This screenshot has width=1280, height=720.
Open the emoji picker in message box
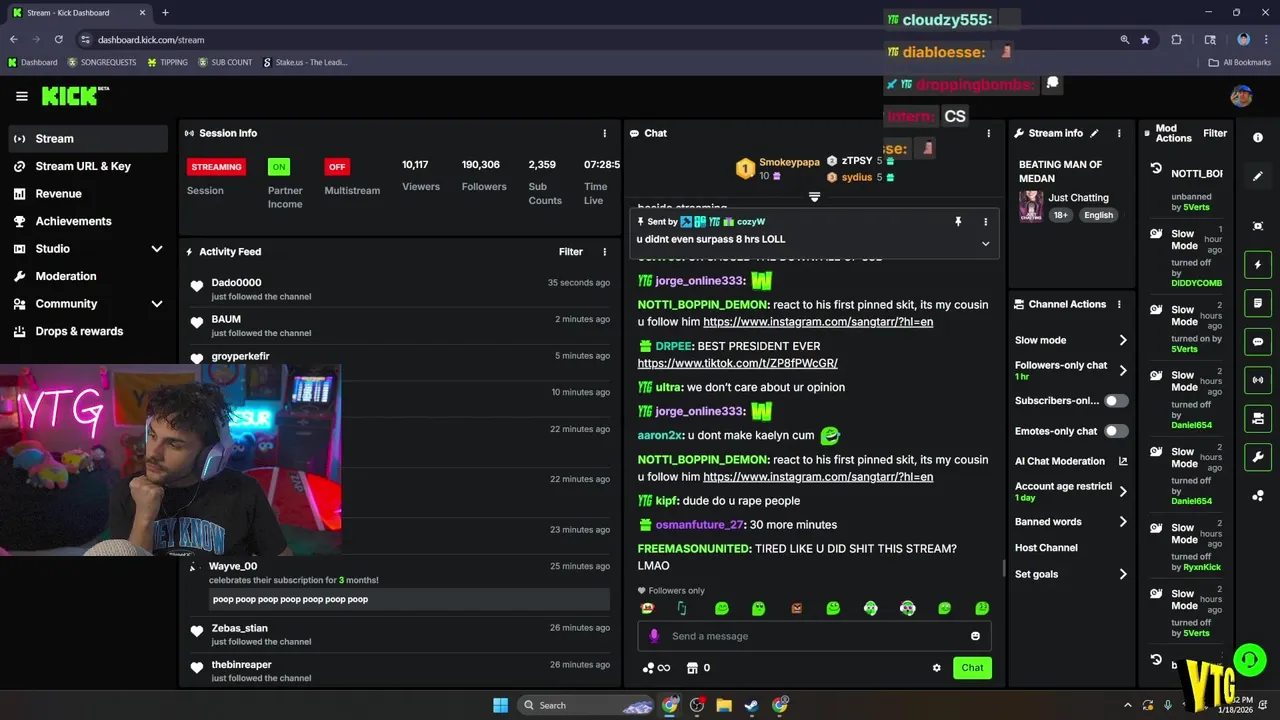975,636
